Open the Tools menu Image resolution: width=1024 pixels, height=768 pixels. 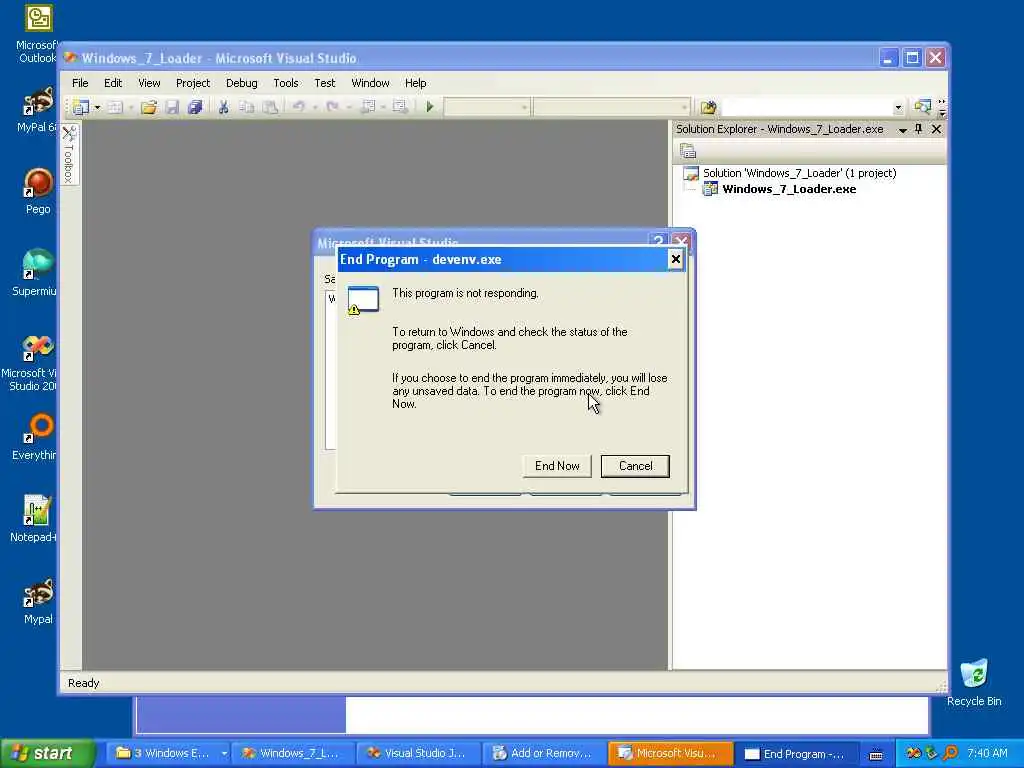tap(285, 83)
